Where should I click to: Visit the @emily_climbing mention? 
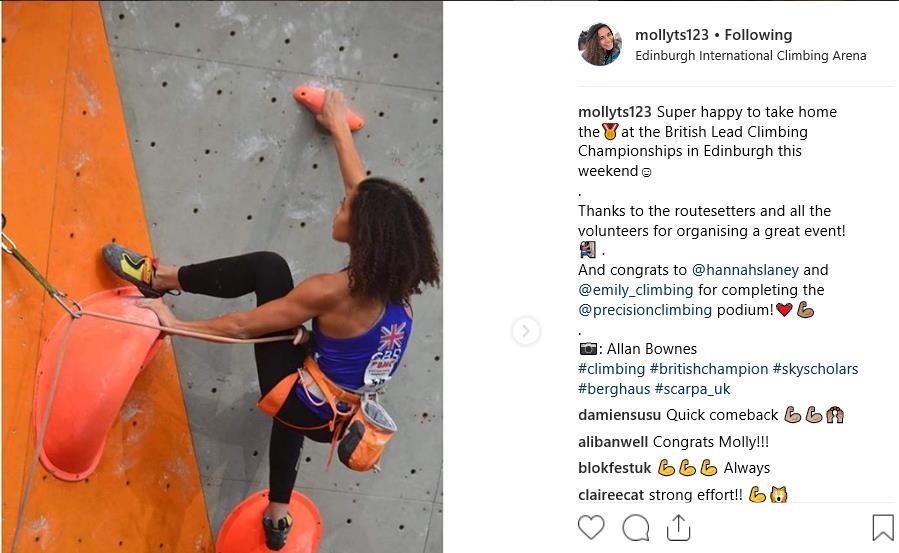(635, 290)
